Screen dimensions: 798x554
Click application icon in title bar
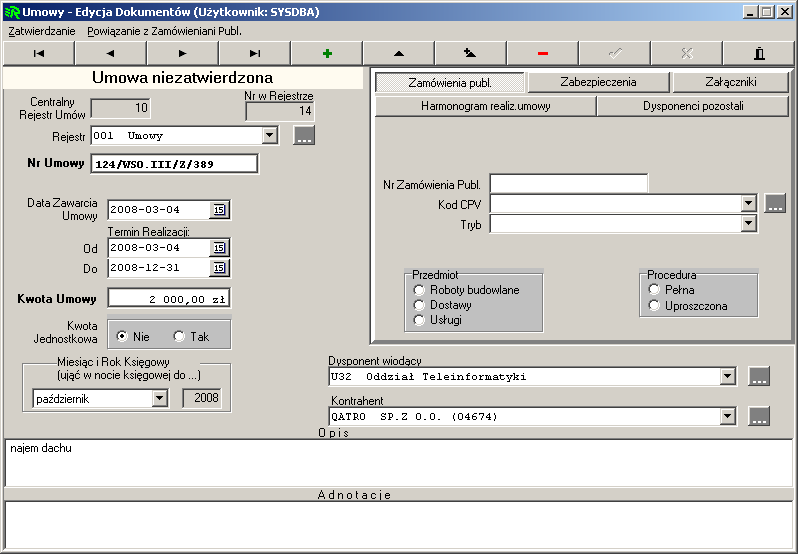[12, 12]
